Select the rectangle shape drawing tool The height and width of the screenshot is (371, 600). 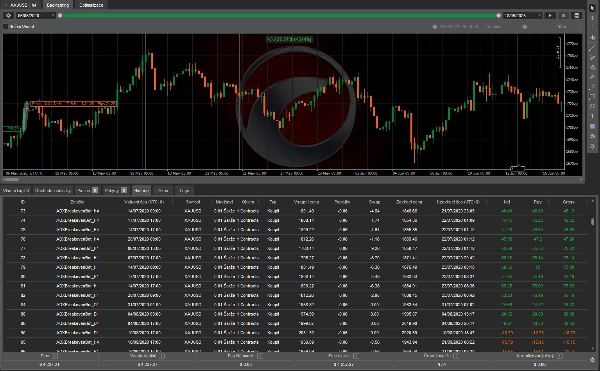tap(592, 97)
